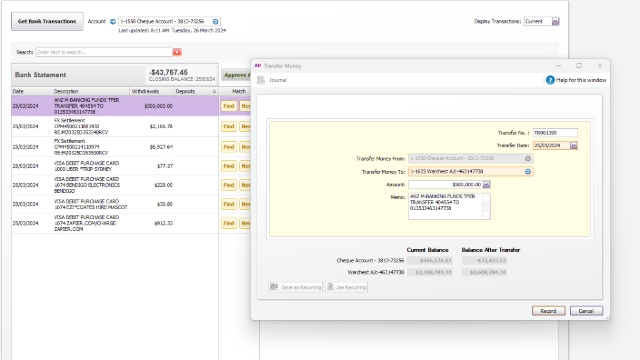Click the Memo box scrollbar
This screenshot has width=640, height=360.
[486, 206]
